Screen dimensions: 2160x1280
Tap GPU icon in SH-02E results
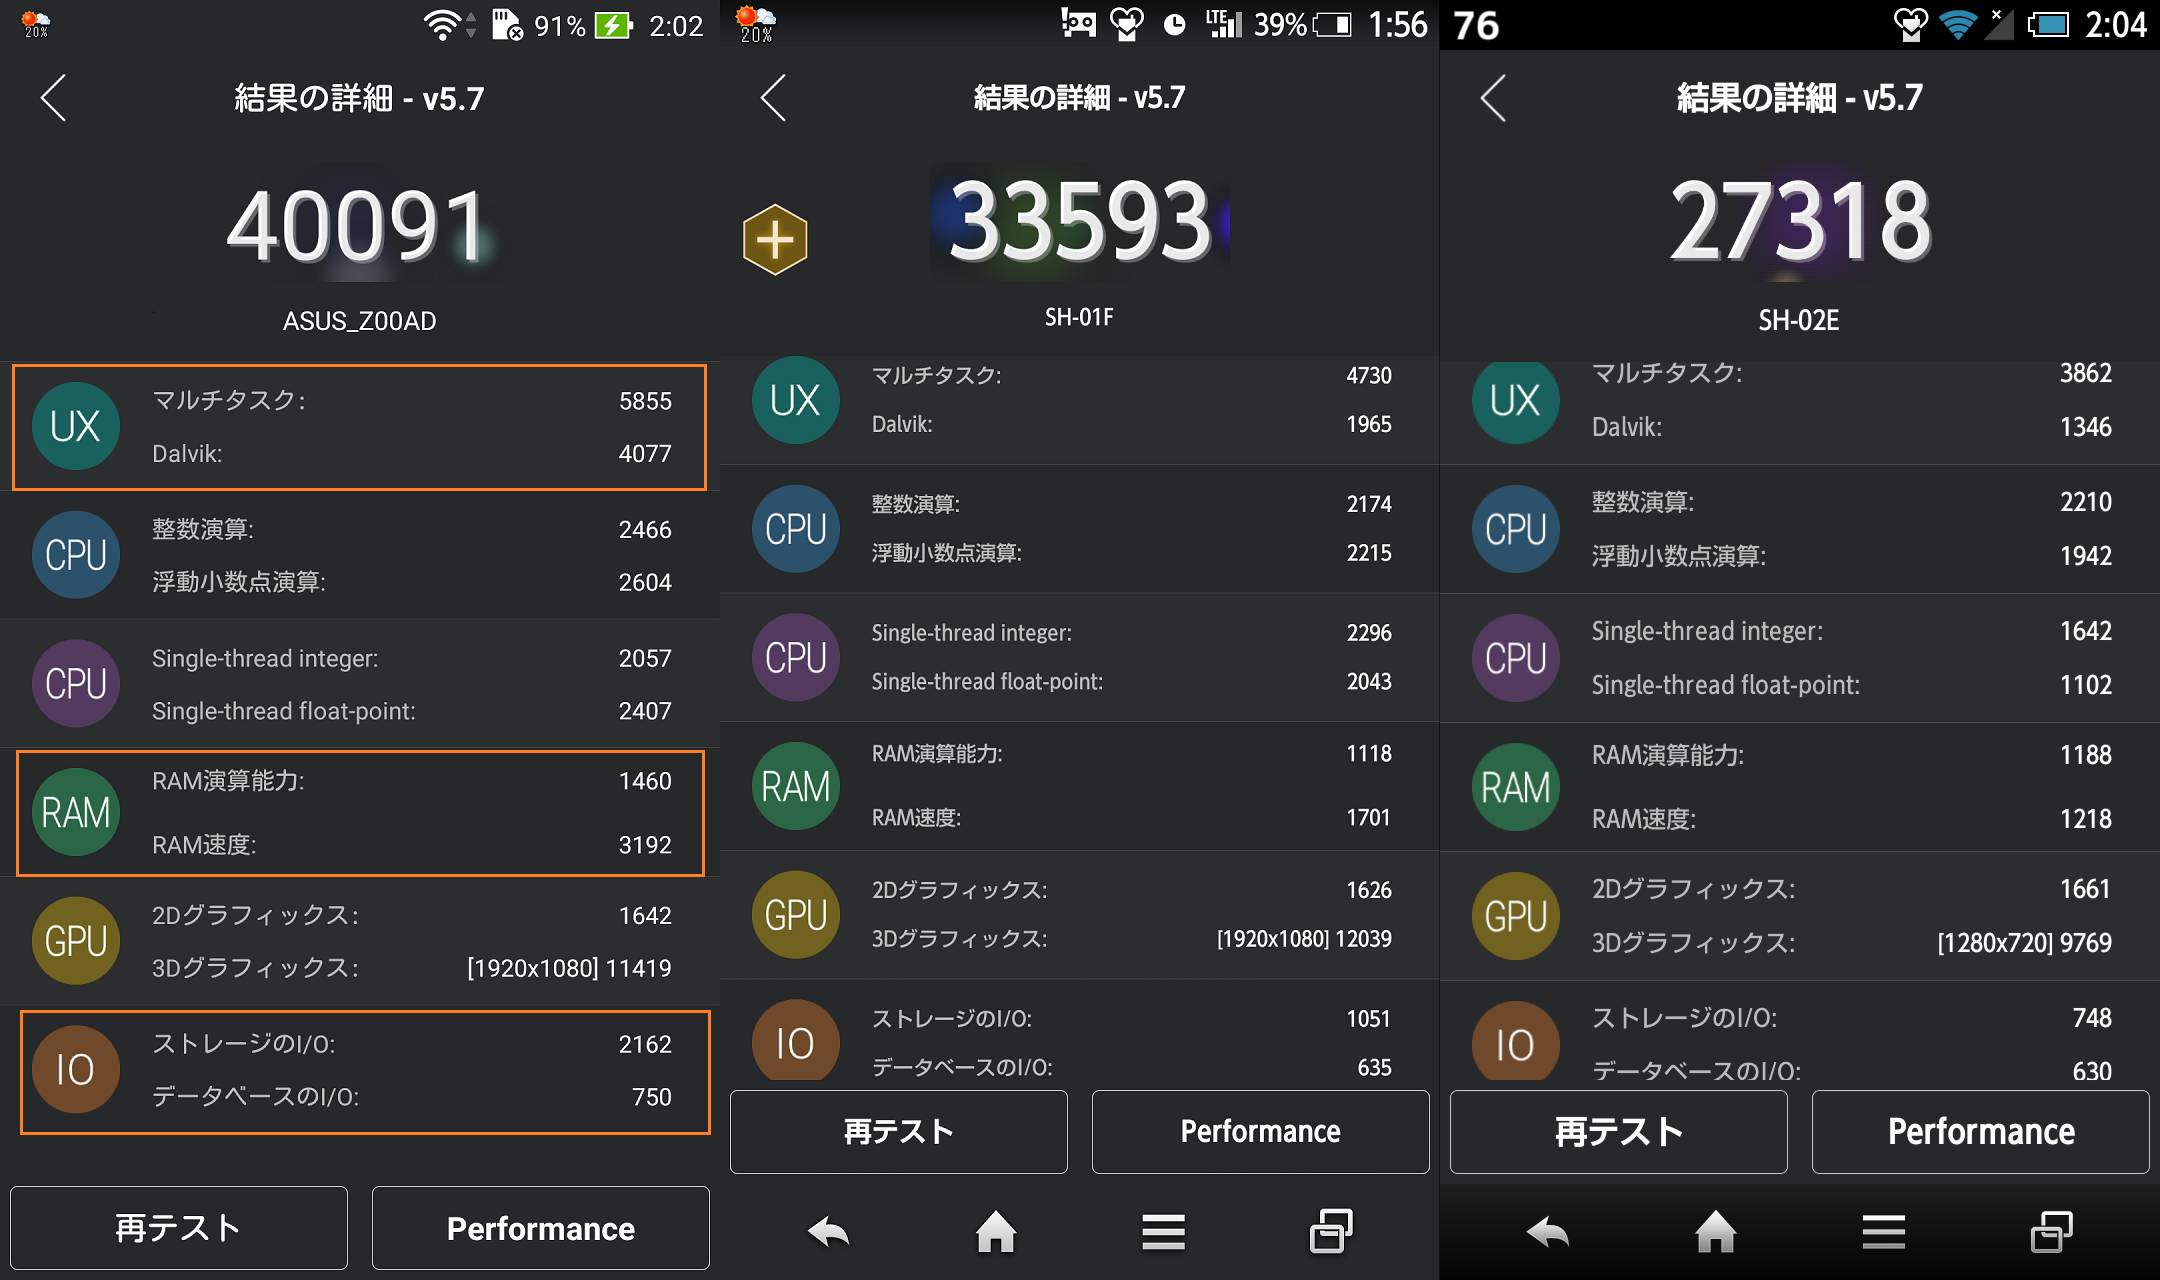tap(1516, 916)
